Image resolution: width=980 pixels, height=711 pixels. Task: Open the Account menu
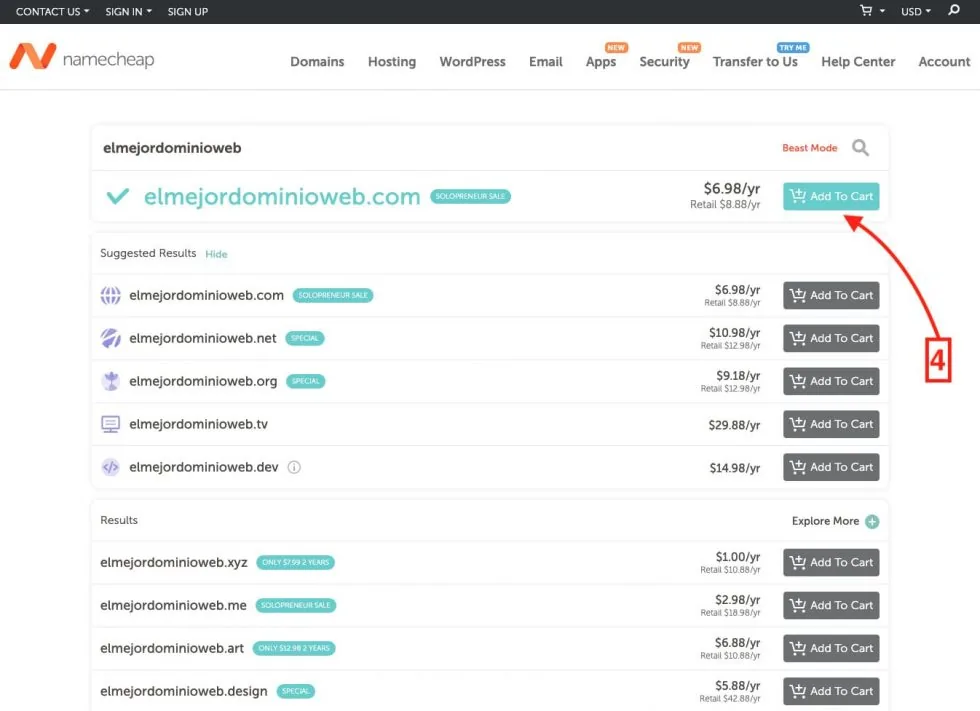click(944, 61)
